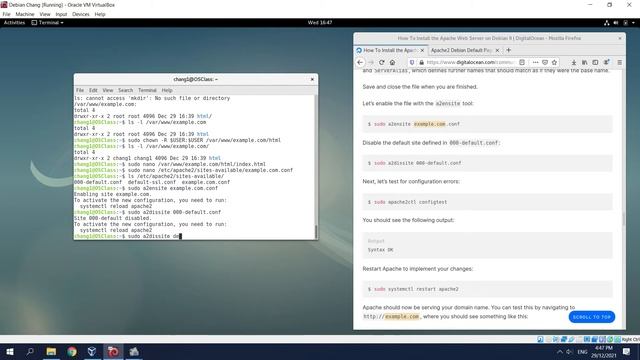Click the GNOME volume icon in top bar
The width and height of the screenshot is (640, 360).
[616, 23]
